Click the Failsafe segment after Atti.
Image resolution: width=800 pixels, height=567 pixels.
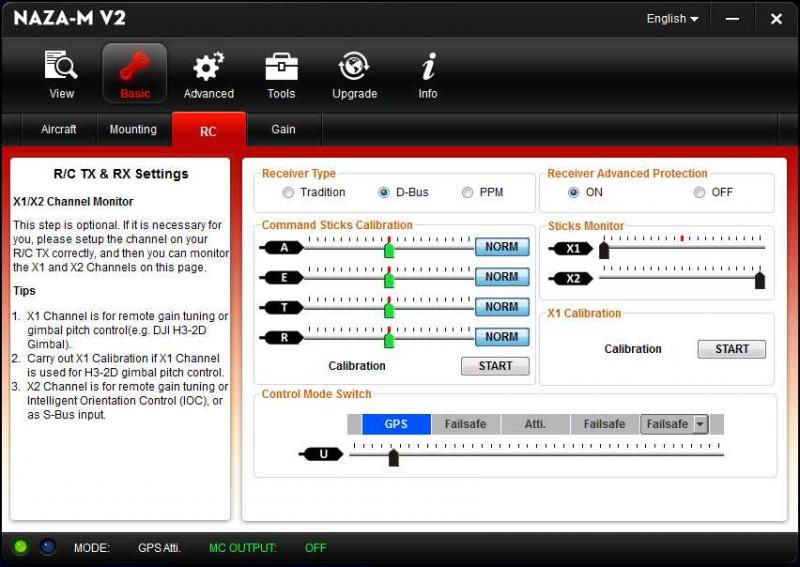[x=605, y=424]
